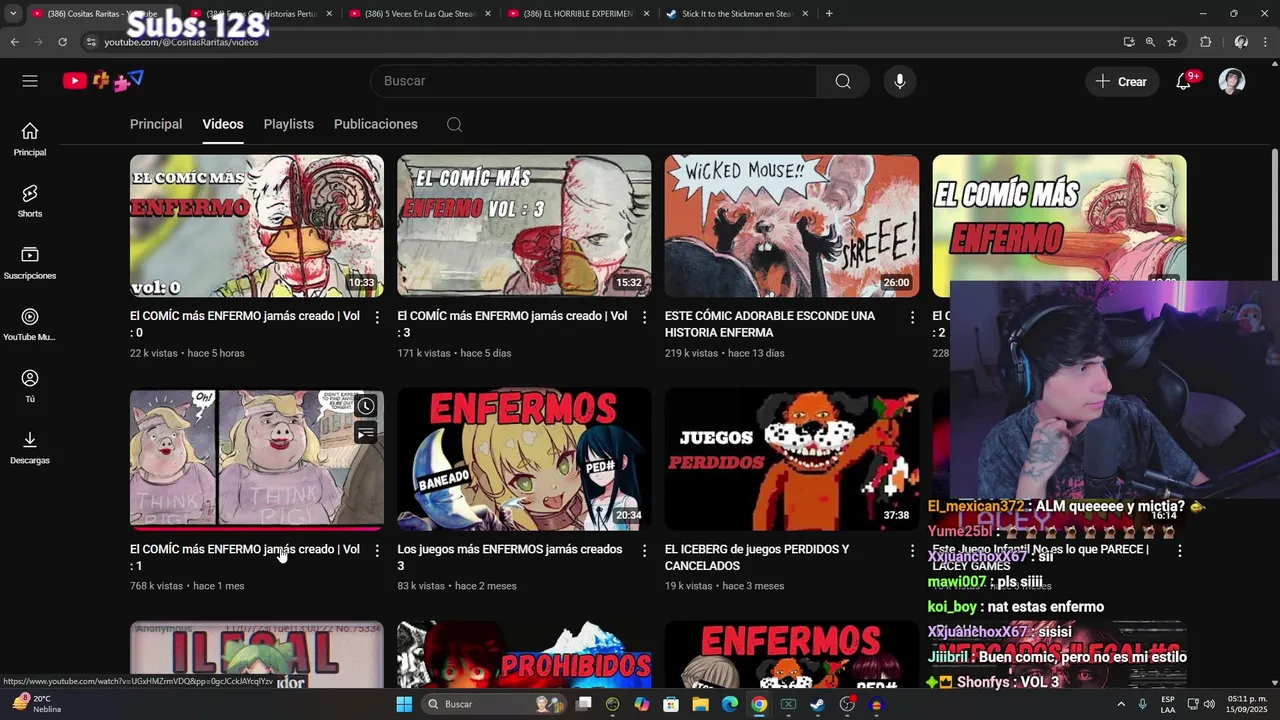The image size is (1280, 720).
Task: Open the JUEGOS PERDIDOS video thumbnail
Action: tap(792, 459)
